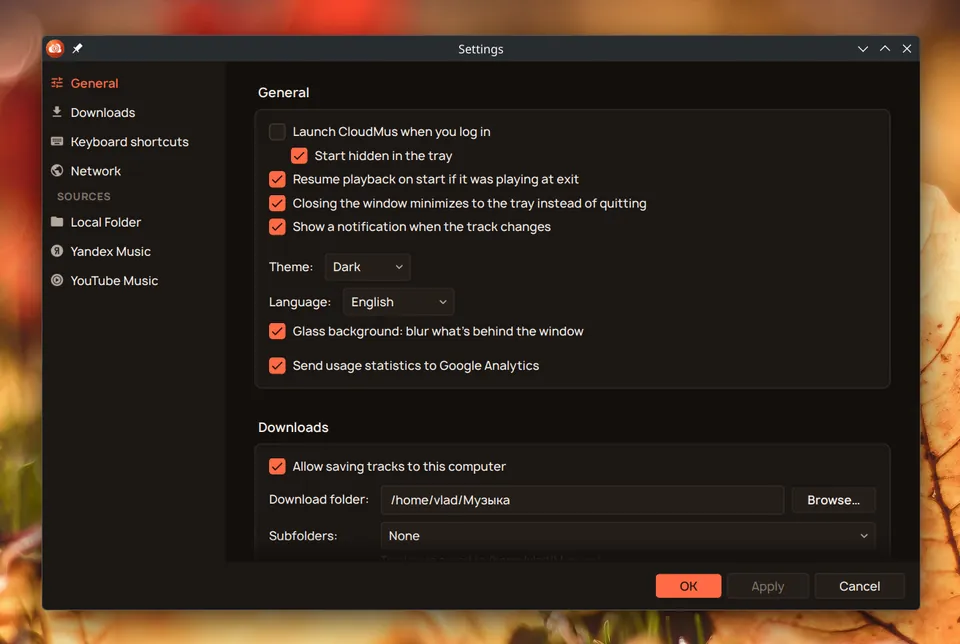Maximize the Settings window
Viewport: 960px width, 644px height.
[x=885, y=49]
